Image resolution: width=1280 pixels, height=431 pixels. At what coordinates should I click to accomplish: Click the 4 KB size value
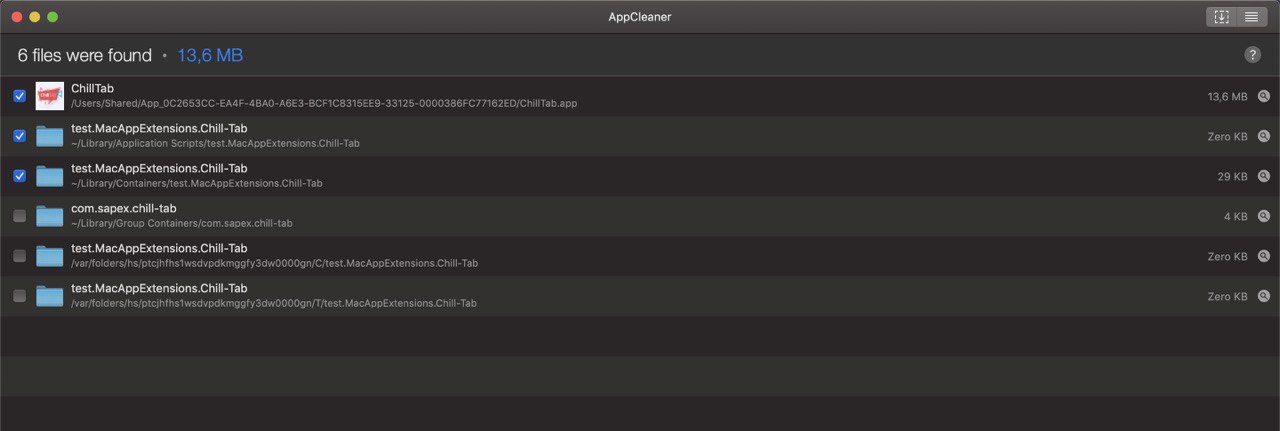coord(1235,216)
